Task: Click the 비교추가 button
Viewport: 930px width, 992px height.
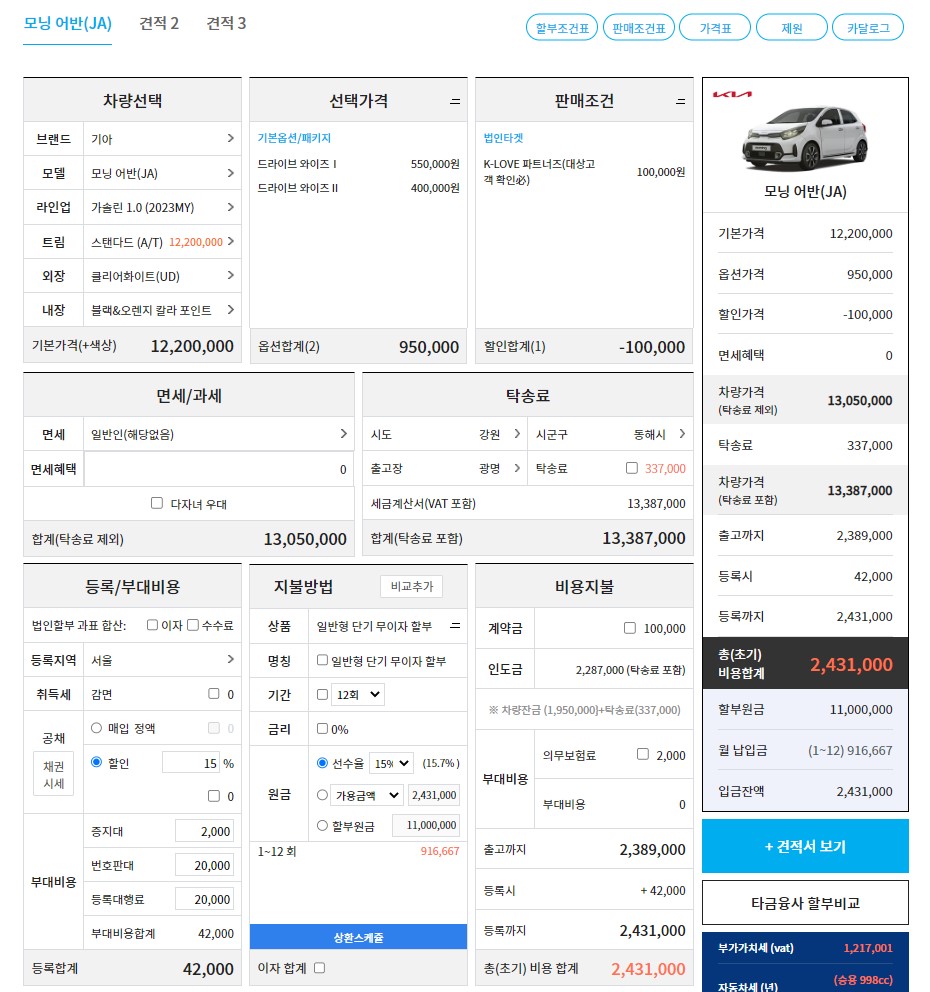Action: click(412, 586)
